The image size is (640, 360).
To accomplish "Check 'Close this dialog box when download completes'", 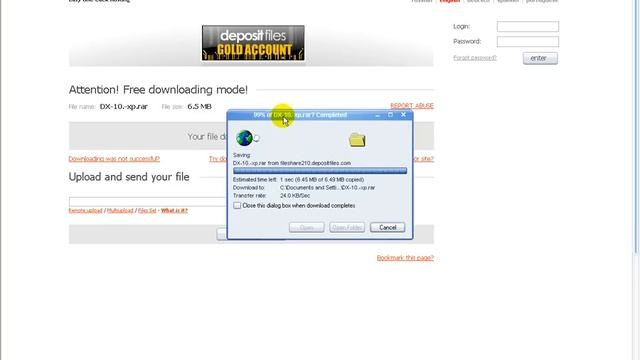I will (x=237, y=205).
